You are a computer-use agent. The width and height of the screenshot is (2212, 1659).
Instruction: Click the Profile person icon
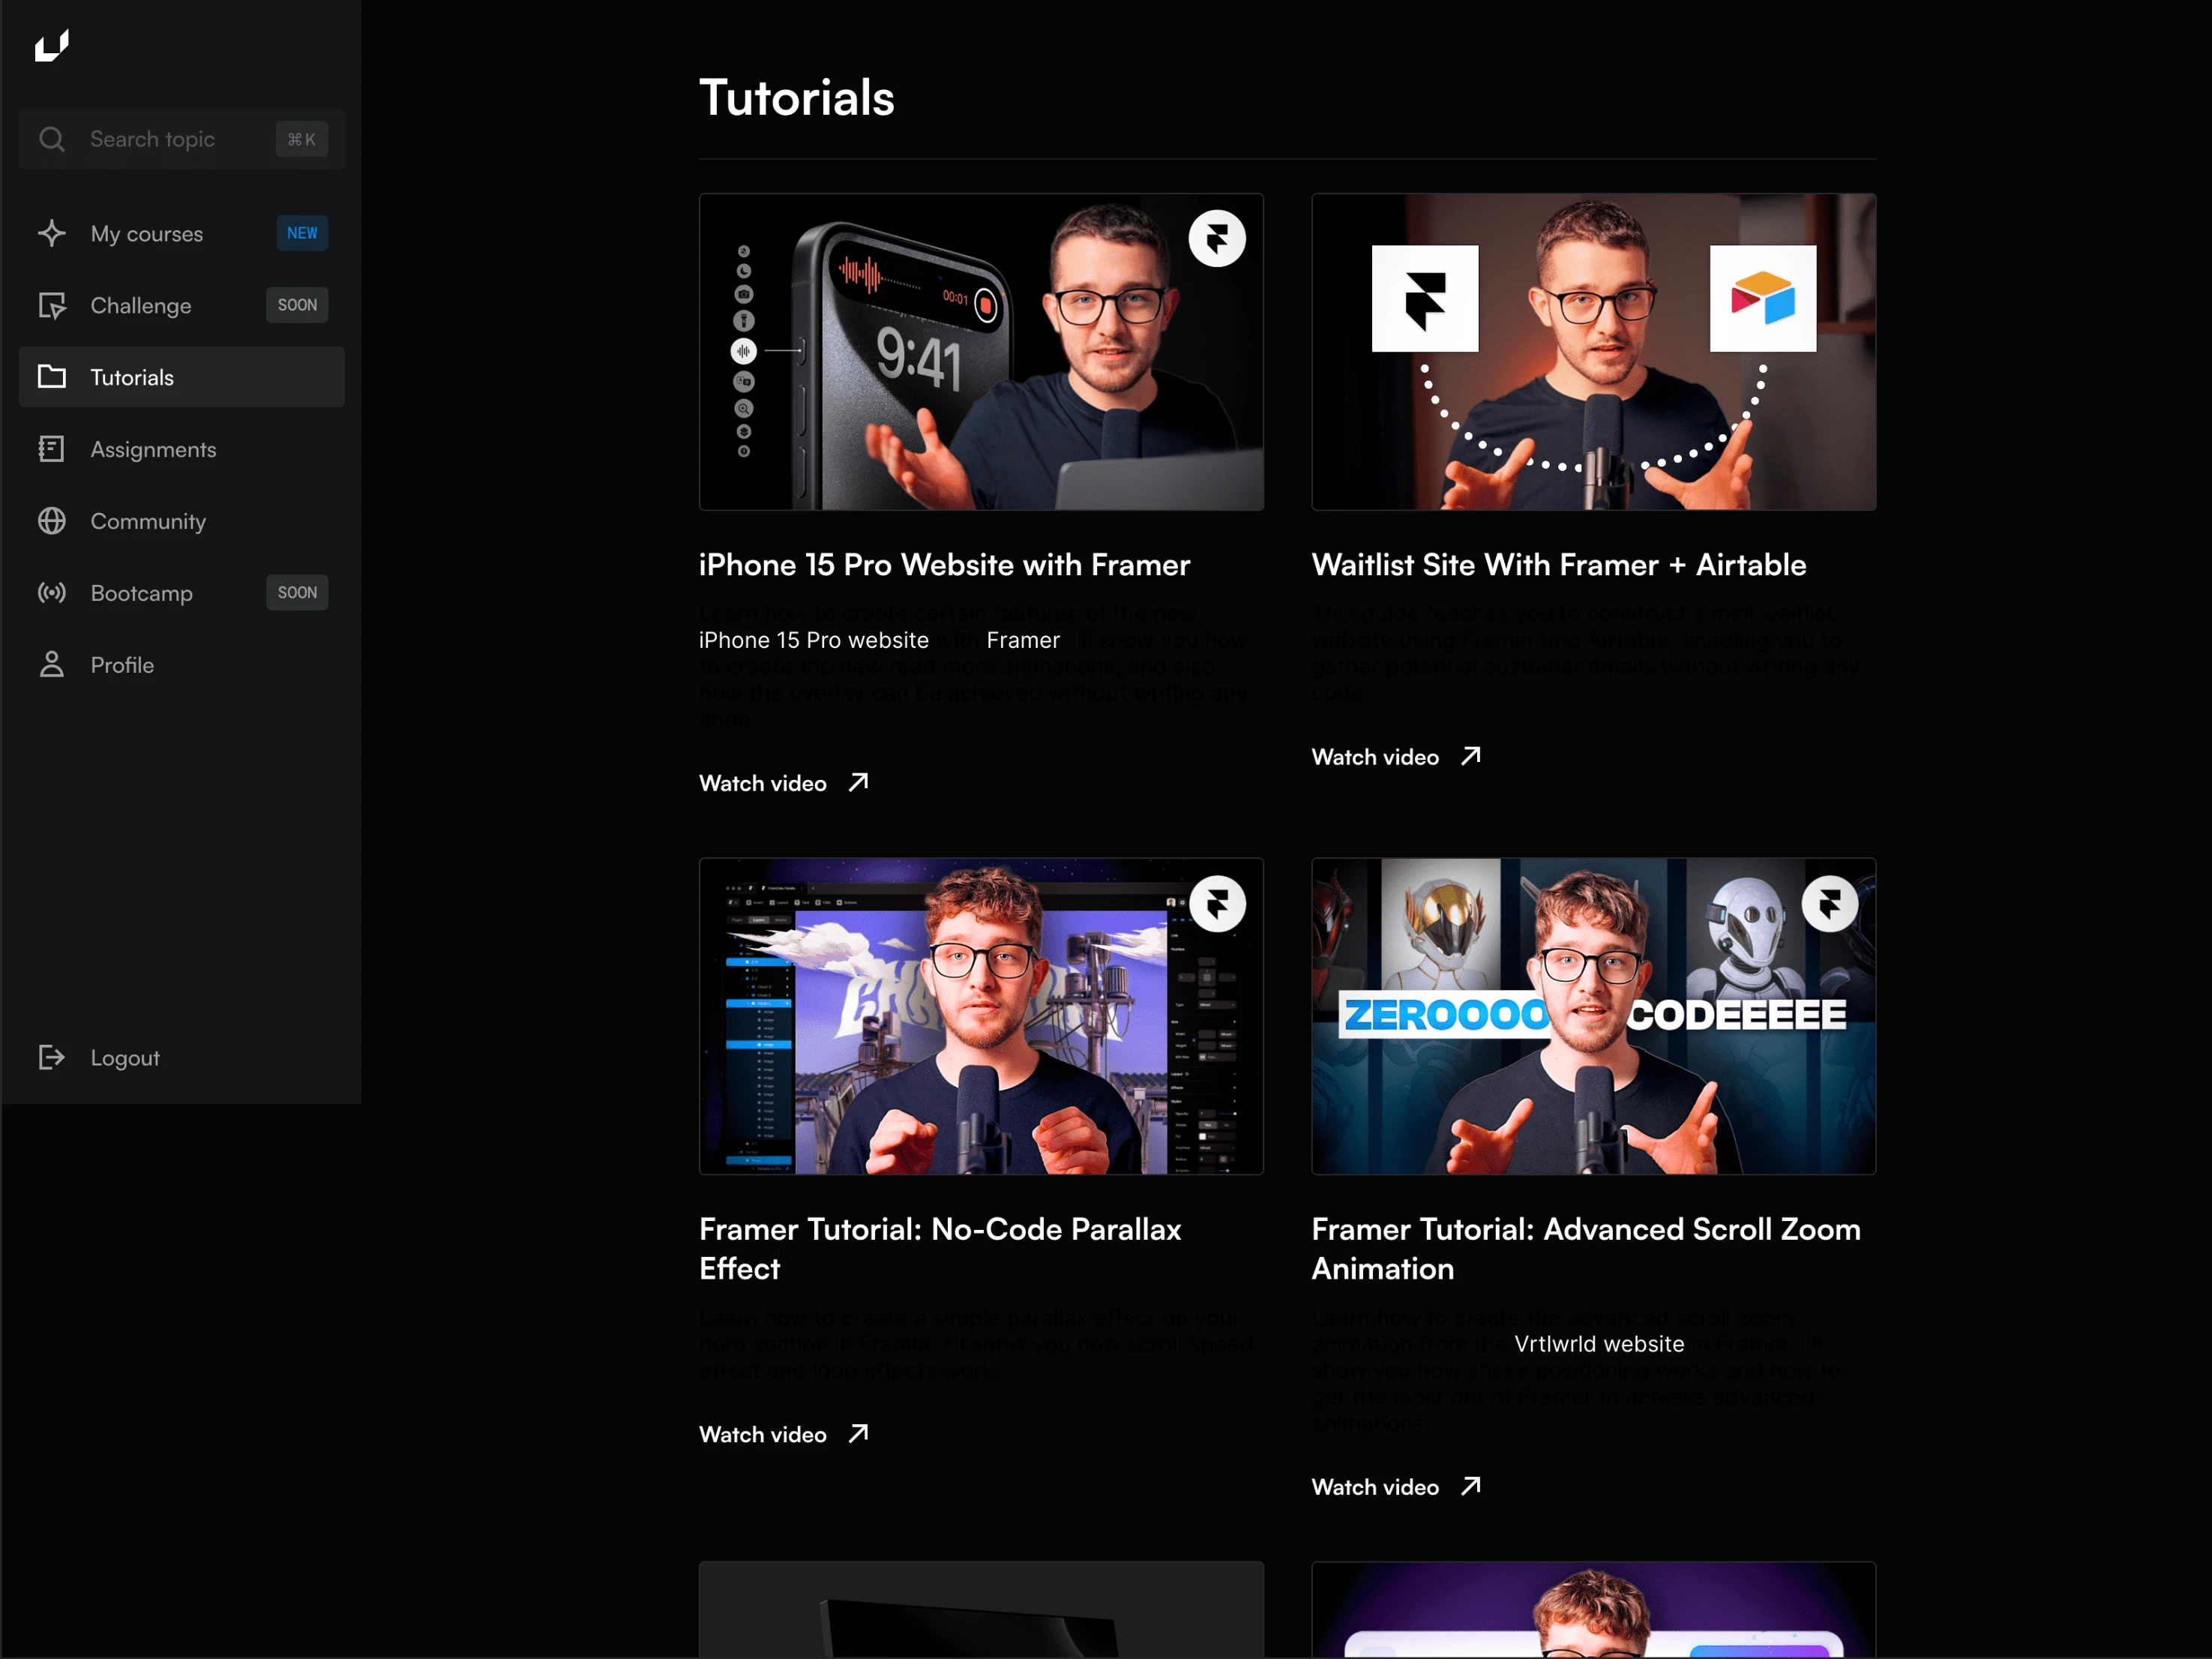[52, 665]
